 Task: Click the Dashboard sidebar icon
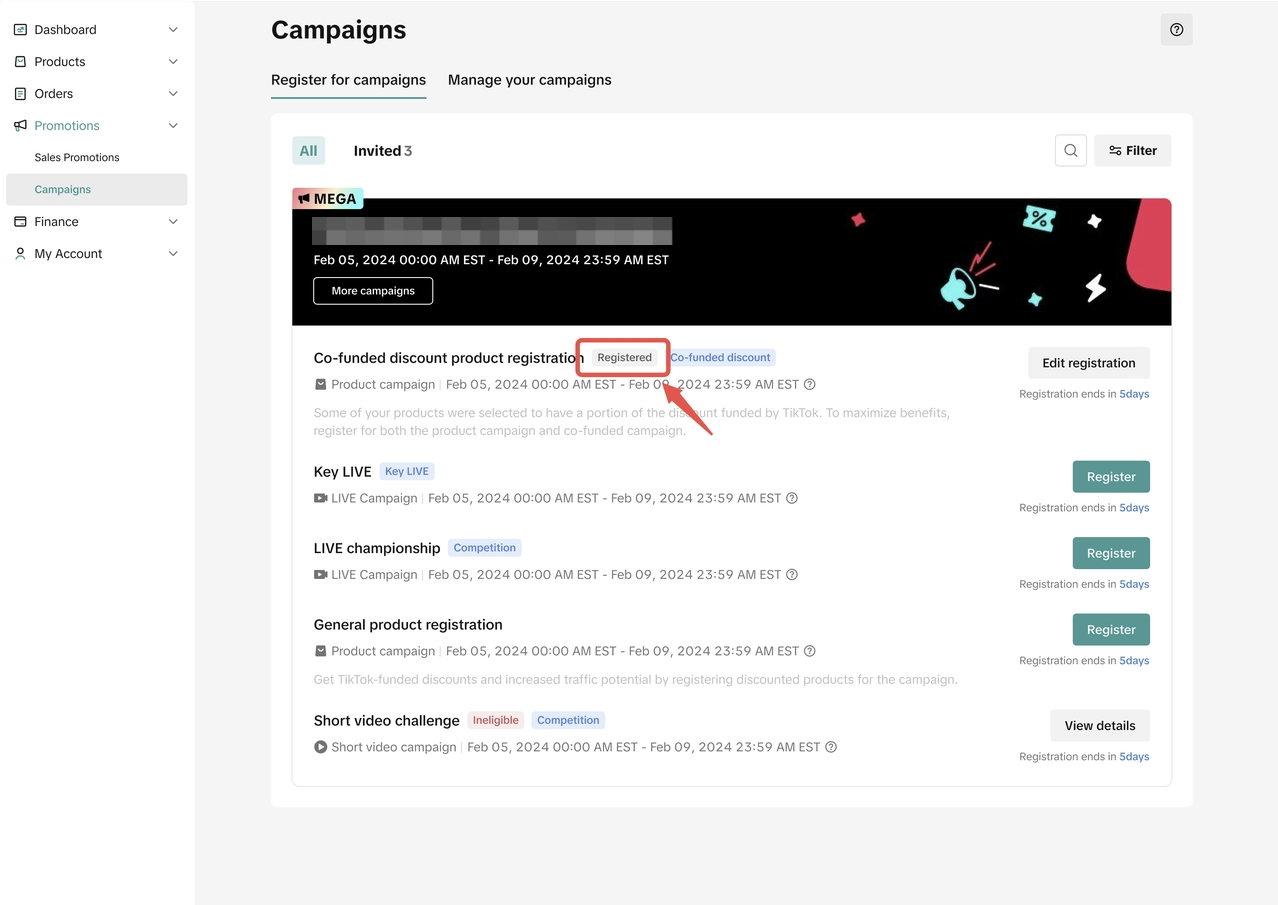[20, 30]
